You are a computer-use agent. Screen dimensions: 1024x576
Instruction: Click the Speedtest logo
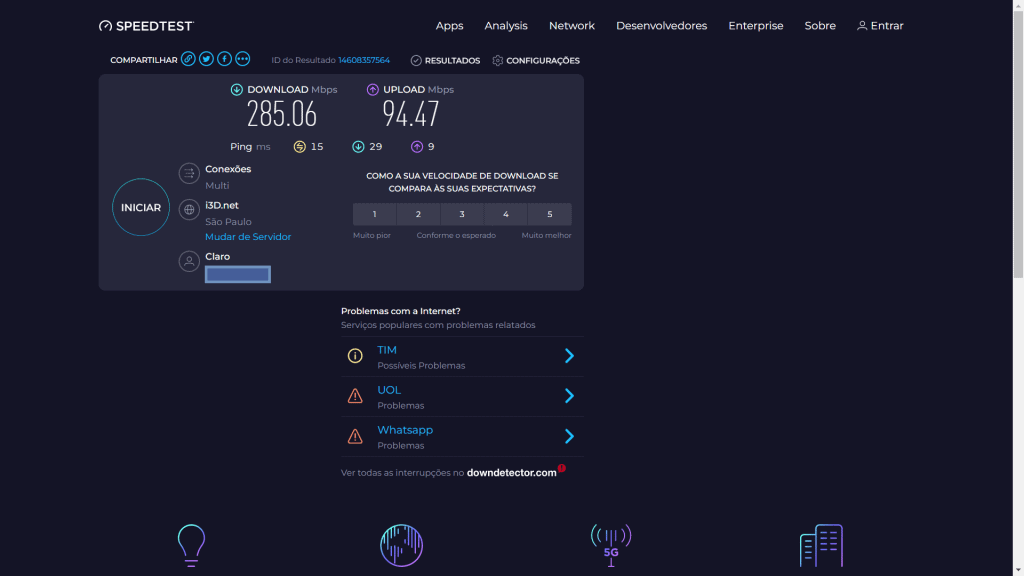point(146,26)
